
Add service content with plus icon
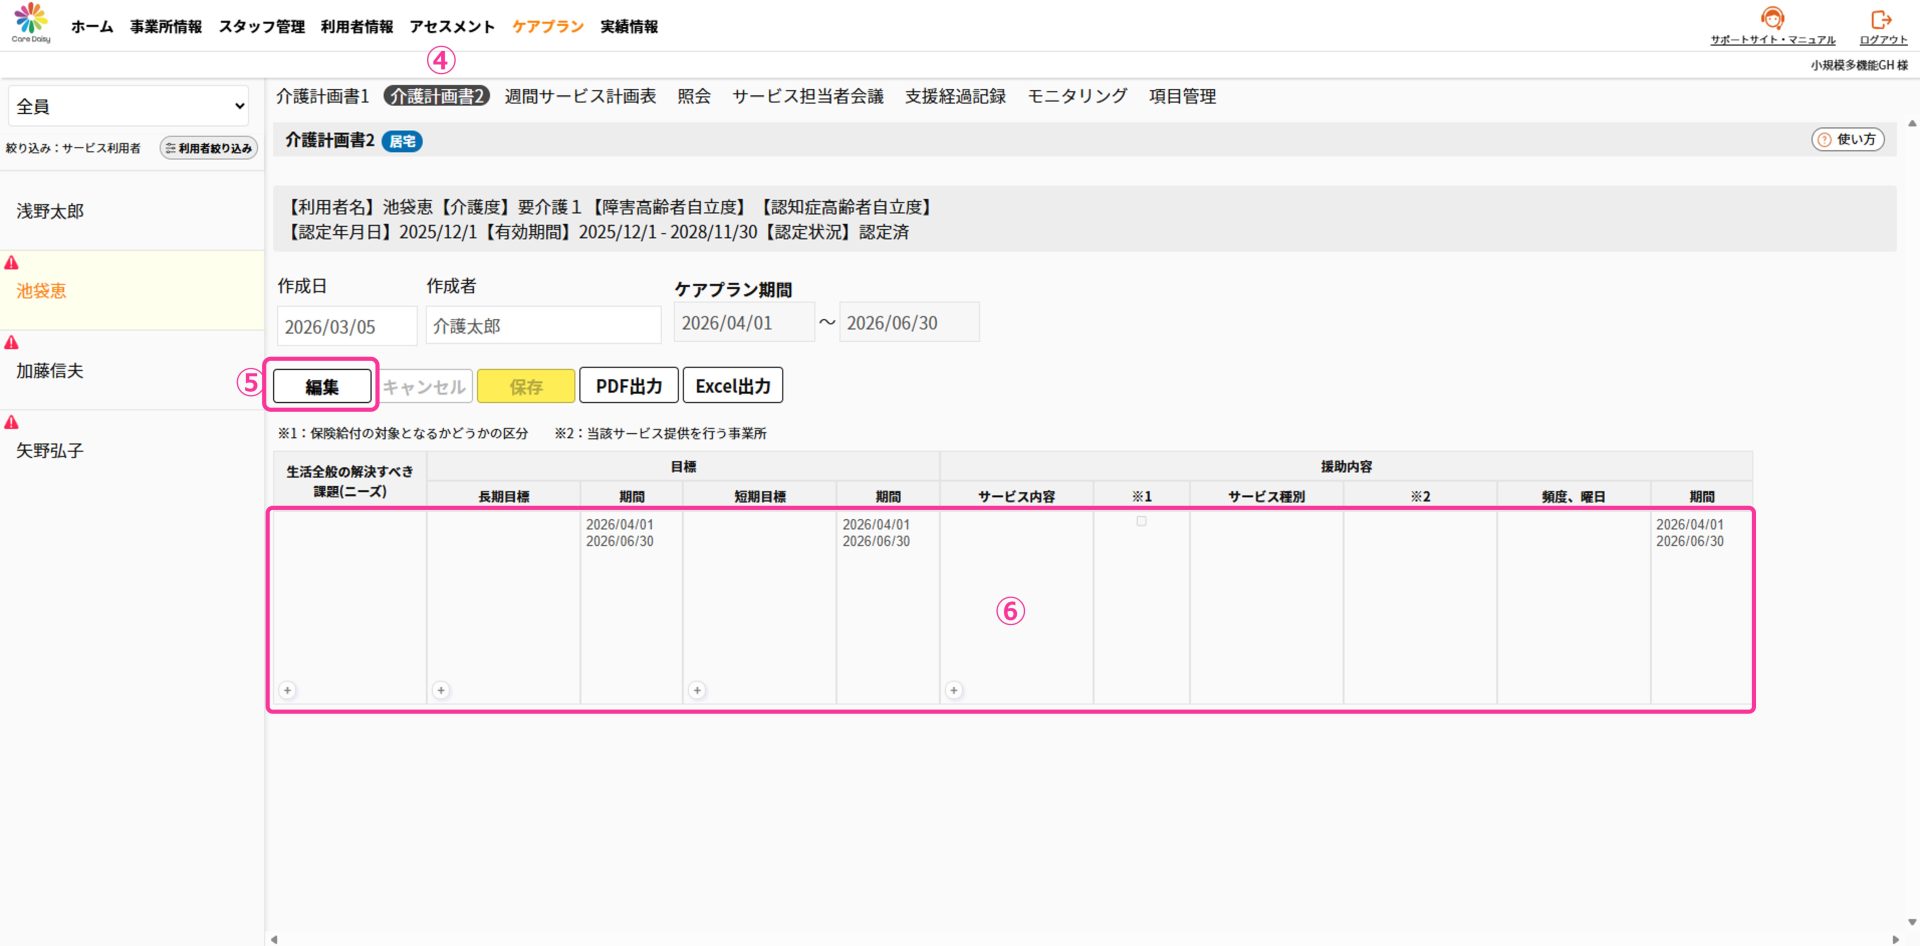coord(954,690)
